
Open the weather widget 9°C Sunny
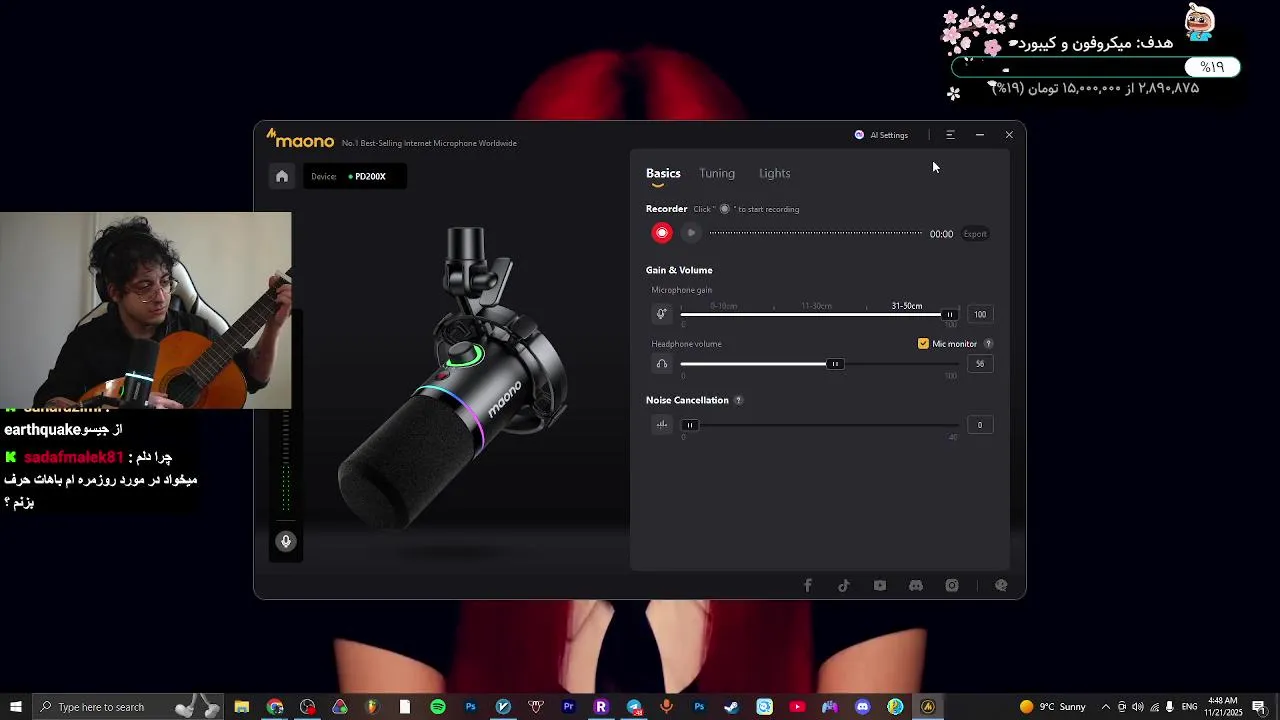(1052, 707)
